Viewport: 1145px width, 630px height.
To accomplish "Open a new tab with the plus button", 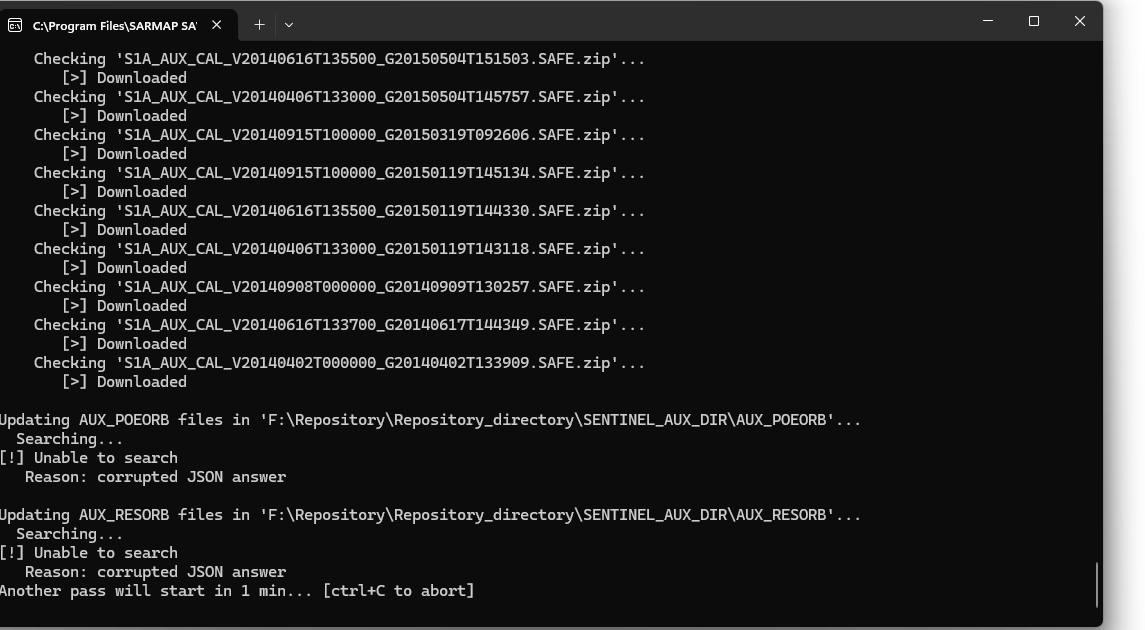I will 259,25.
